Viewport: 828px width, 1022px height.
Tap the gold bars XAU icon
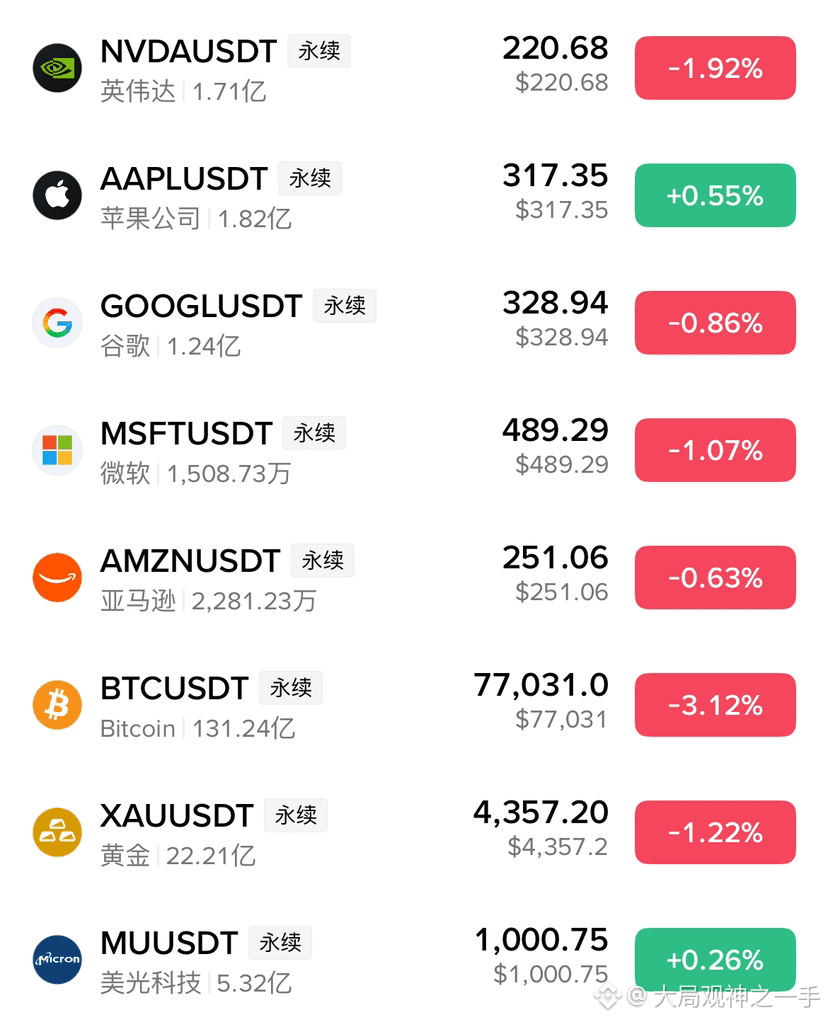pos(57,832)
